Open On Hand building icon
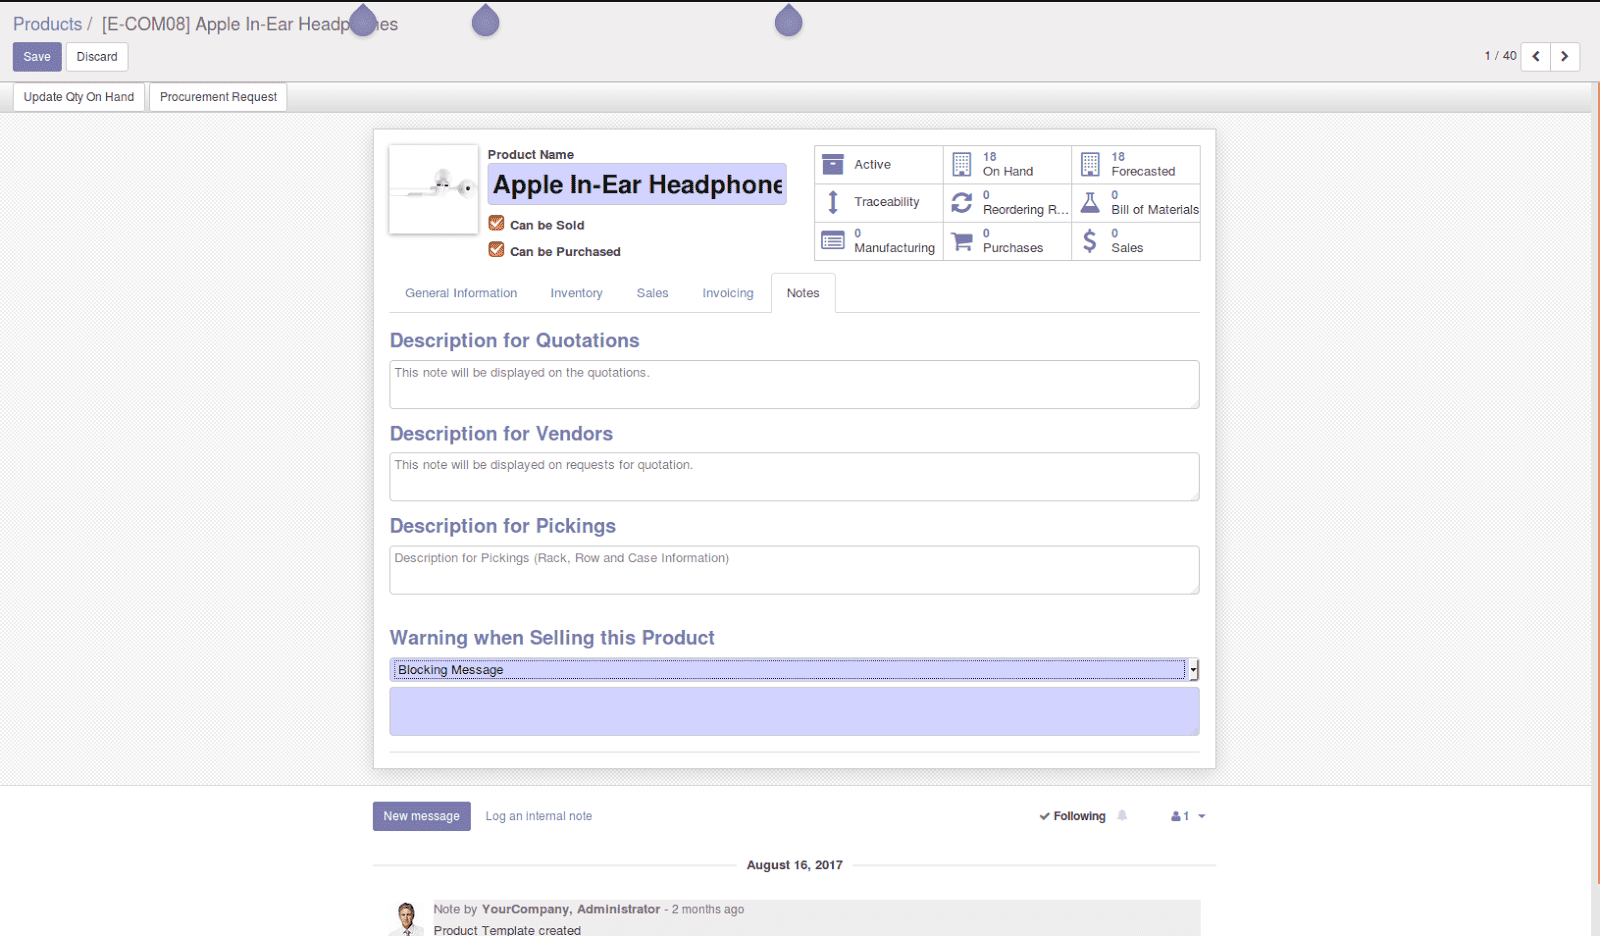 tap(961, 164)
